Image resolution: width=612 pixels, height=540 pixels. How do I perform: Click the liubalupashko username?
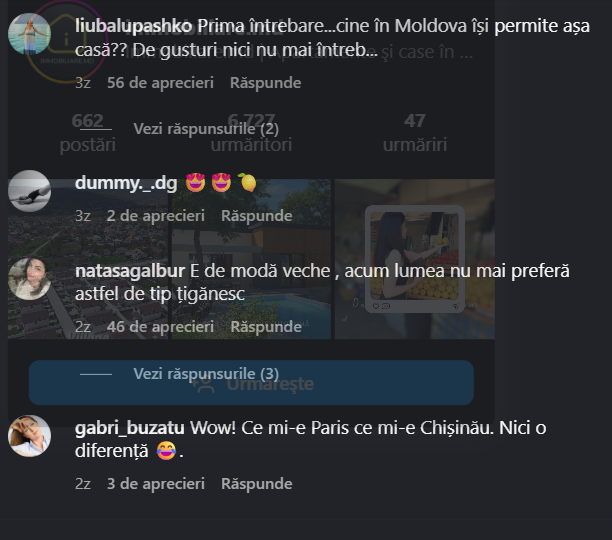click(x=133, y=26)
